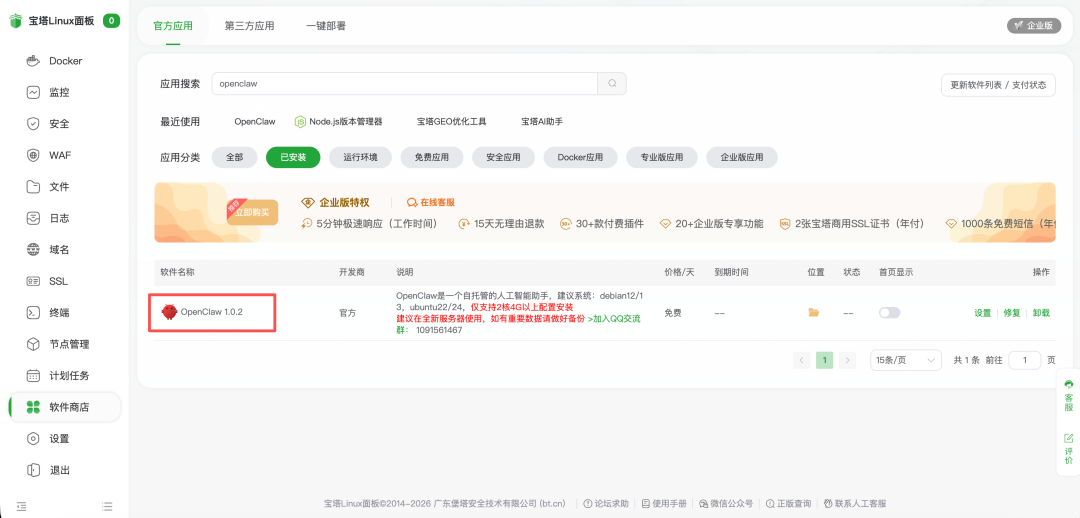Go to the previous page arrow

tap(802, 360)
